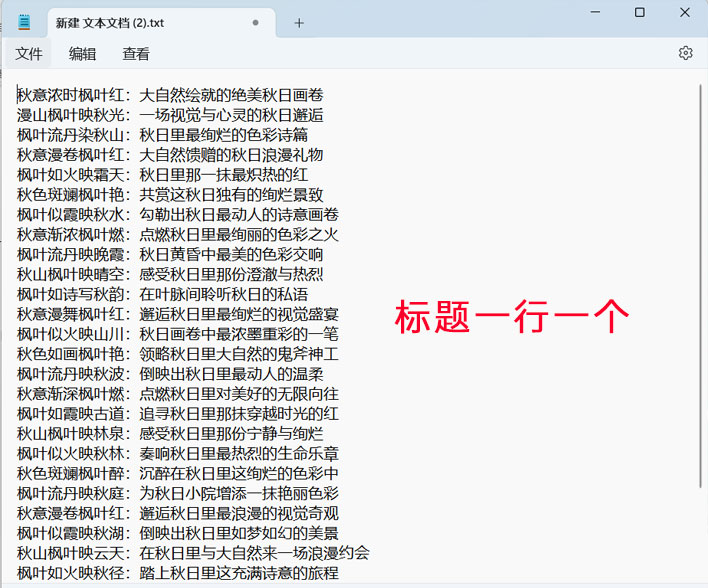Add a new tab with the plus button
The image size is (708, 588).
[x=298, y=22]
